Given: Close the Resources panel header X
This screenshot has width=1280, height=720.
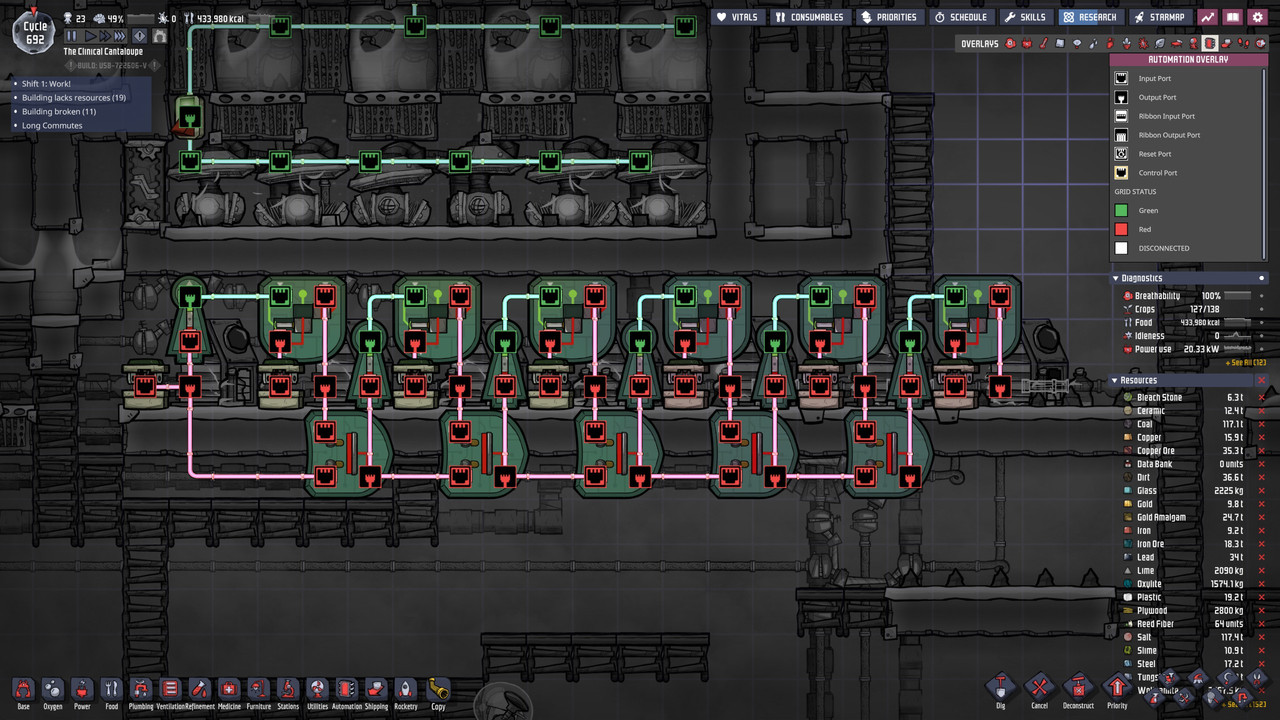Looking at the screenshot, I should 1262,380.
